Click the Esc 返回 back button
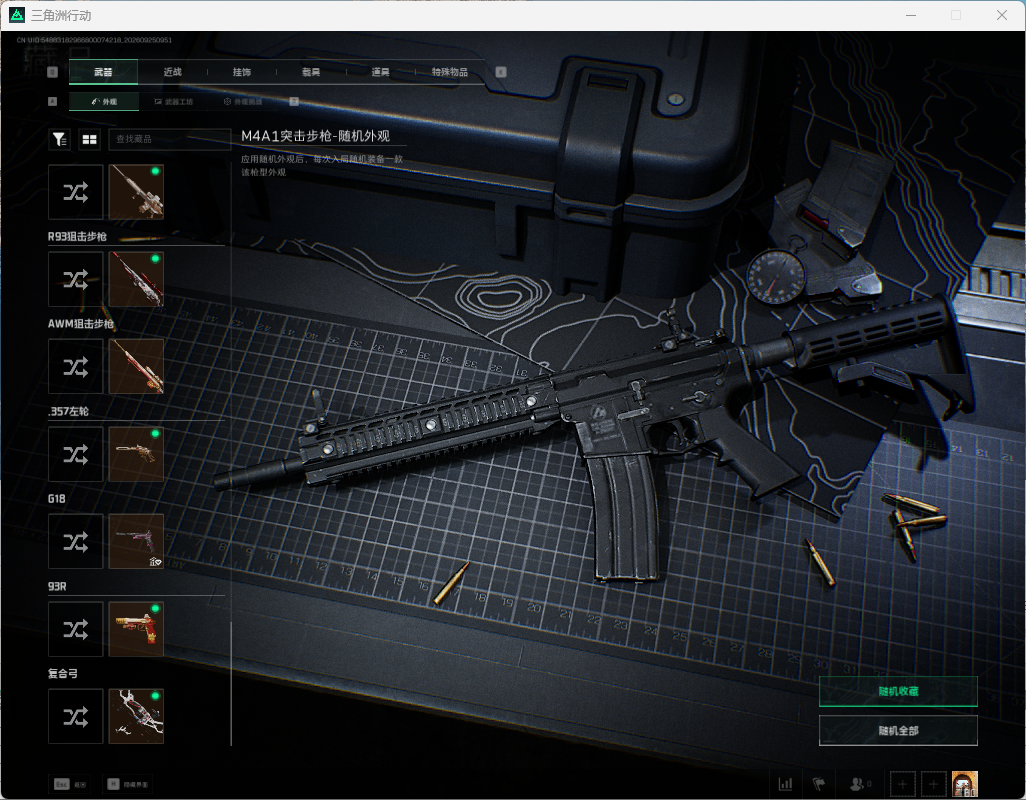This screenshot has height=800, width=1026. [x=71, y=784]
